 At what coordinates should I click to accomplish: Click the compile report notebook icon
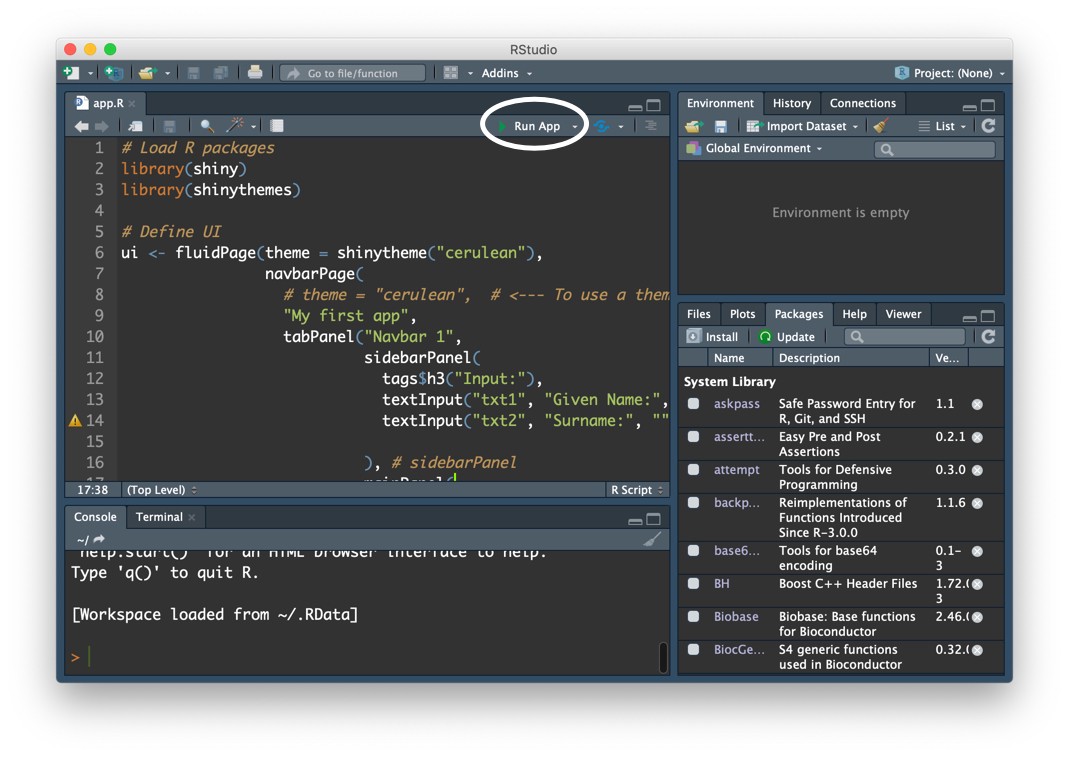click(x=276, y=125)
